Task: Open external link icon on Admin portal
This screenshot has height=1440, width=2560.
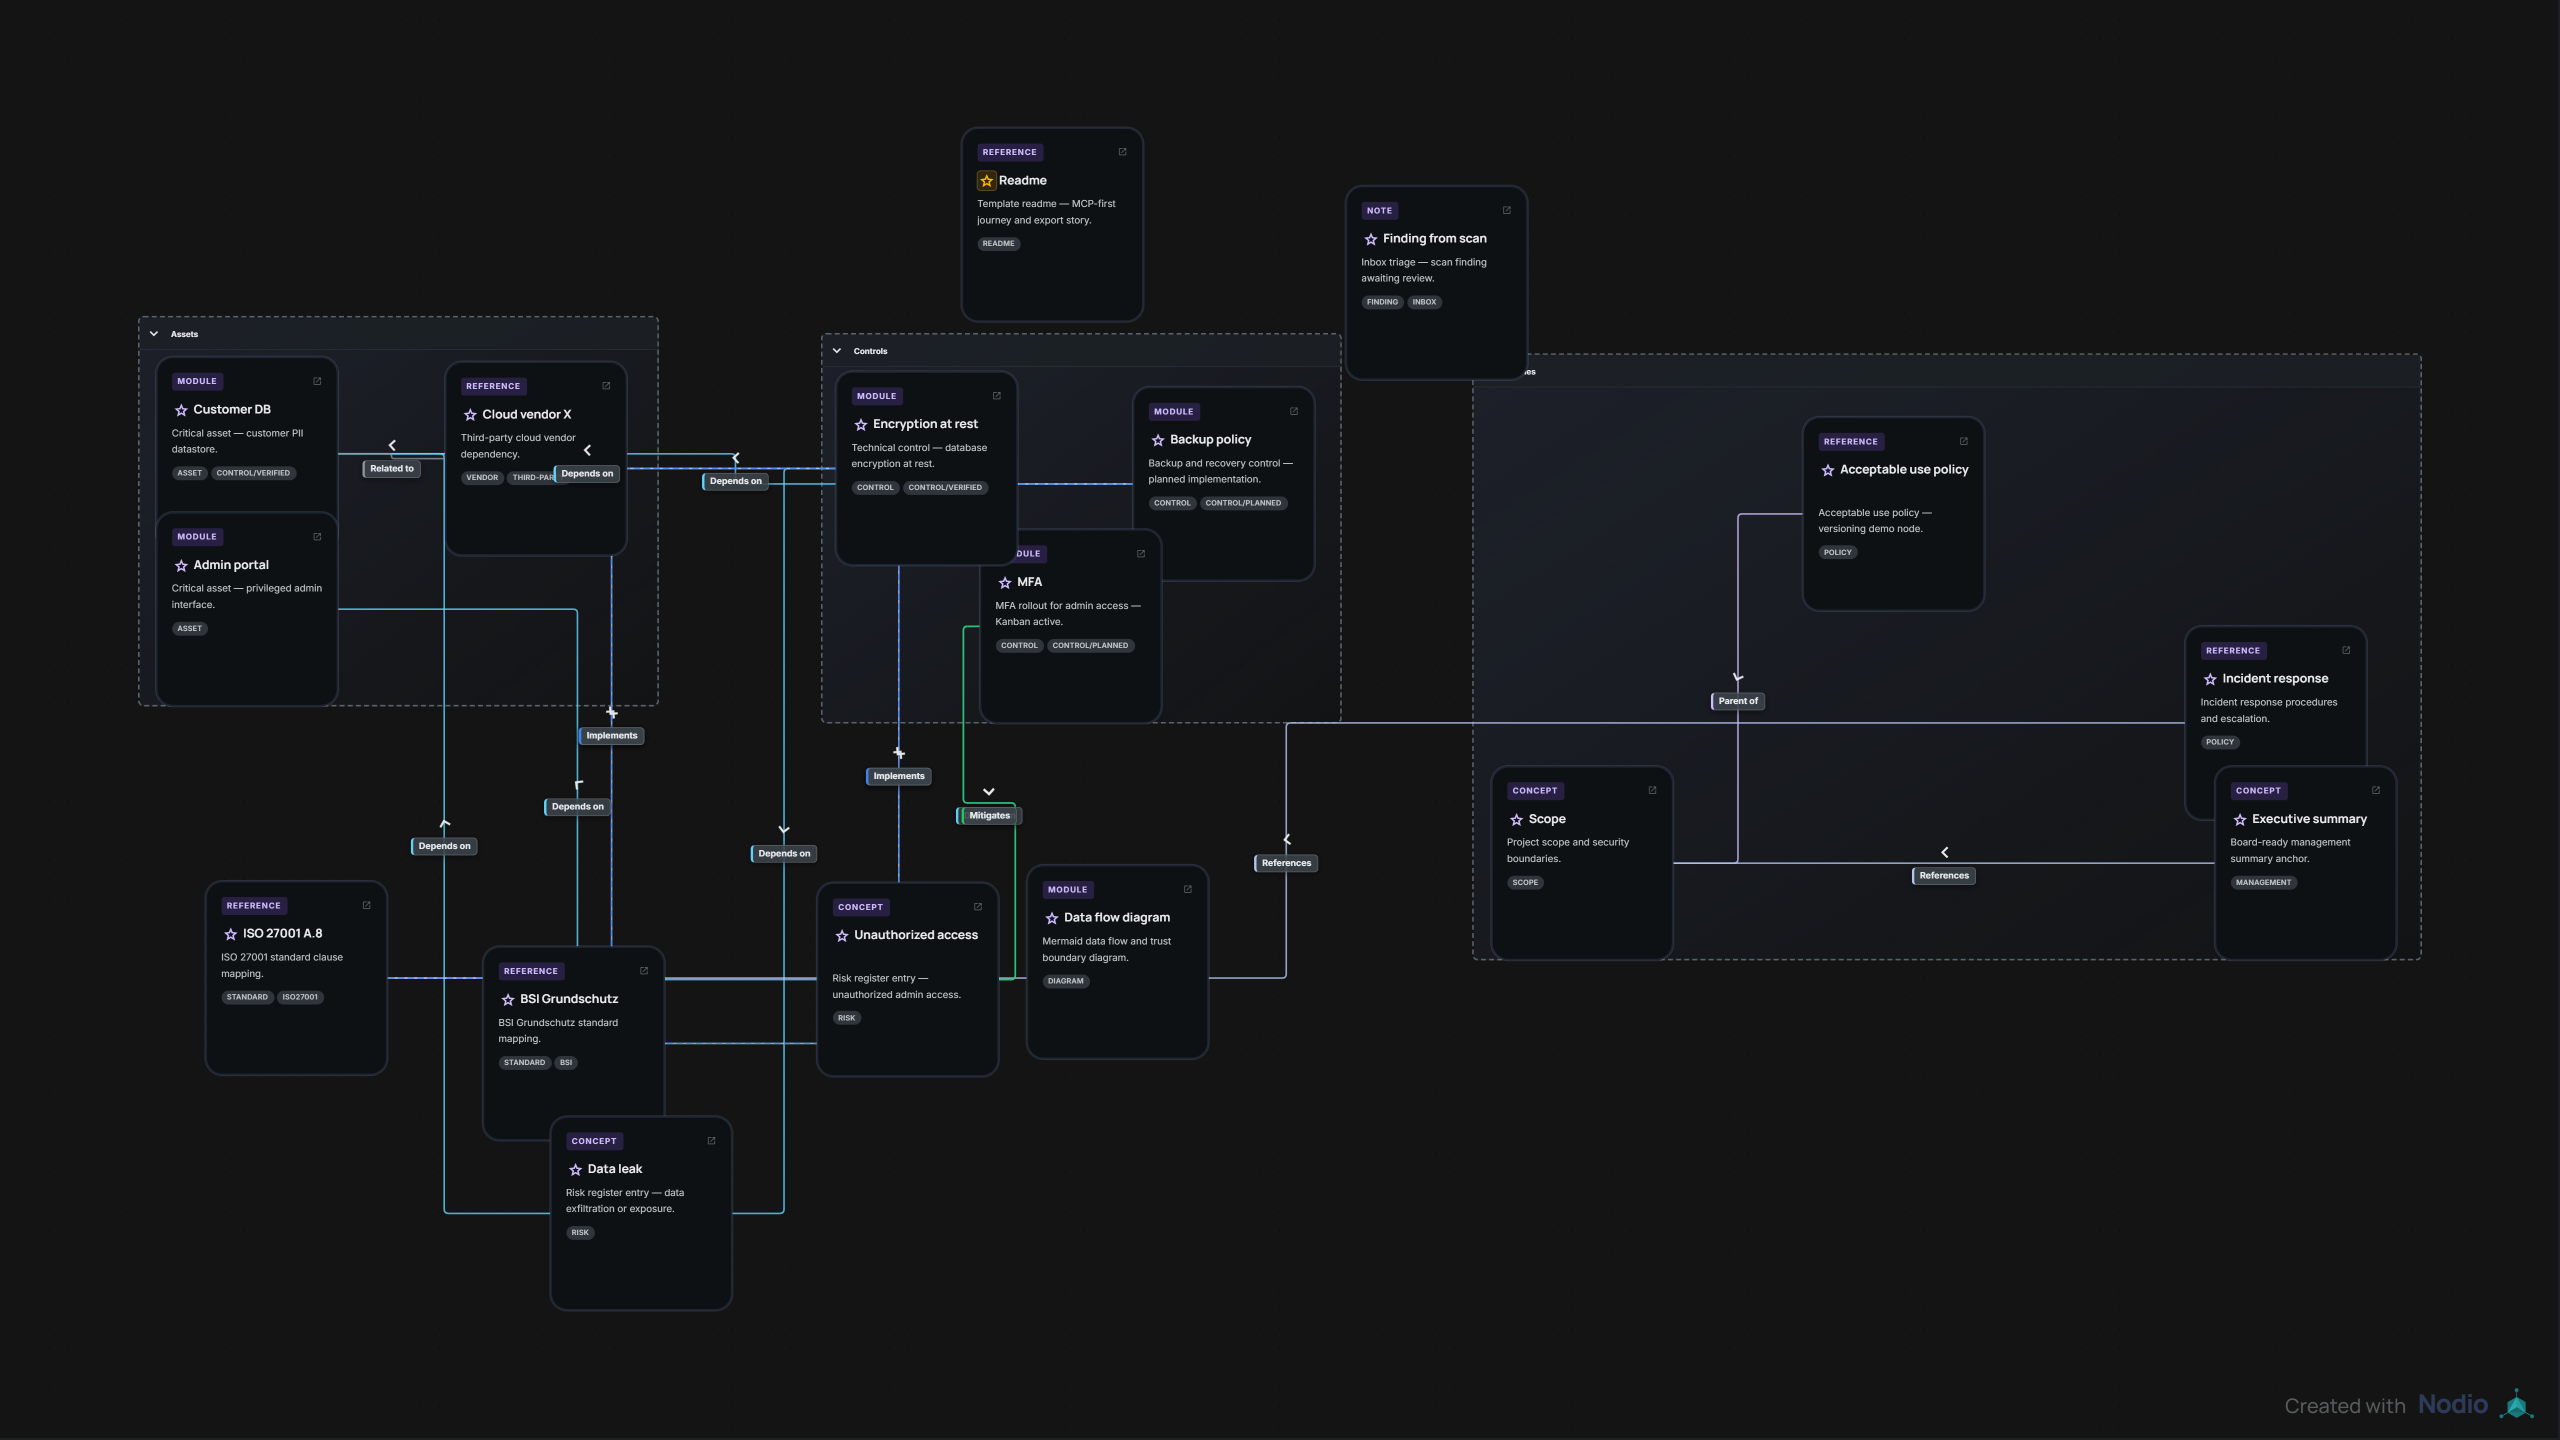Action: [317, 537]
